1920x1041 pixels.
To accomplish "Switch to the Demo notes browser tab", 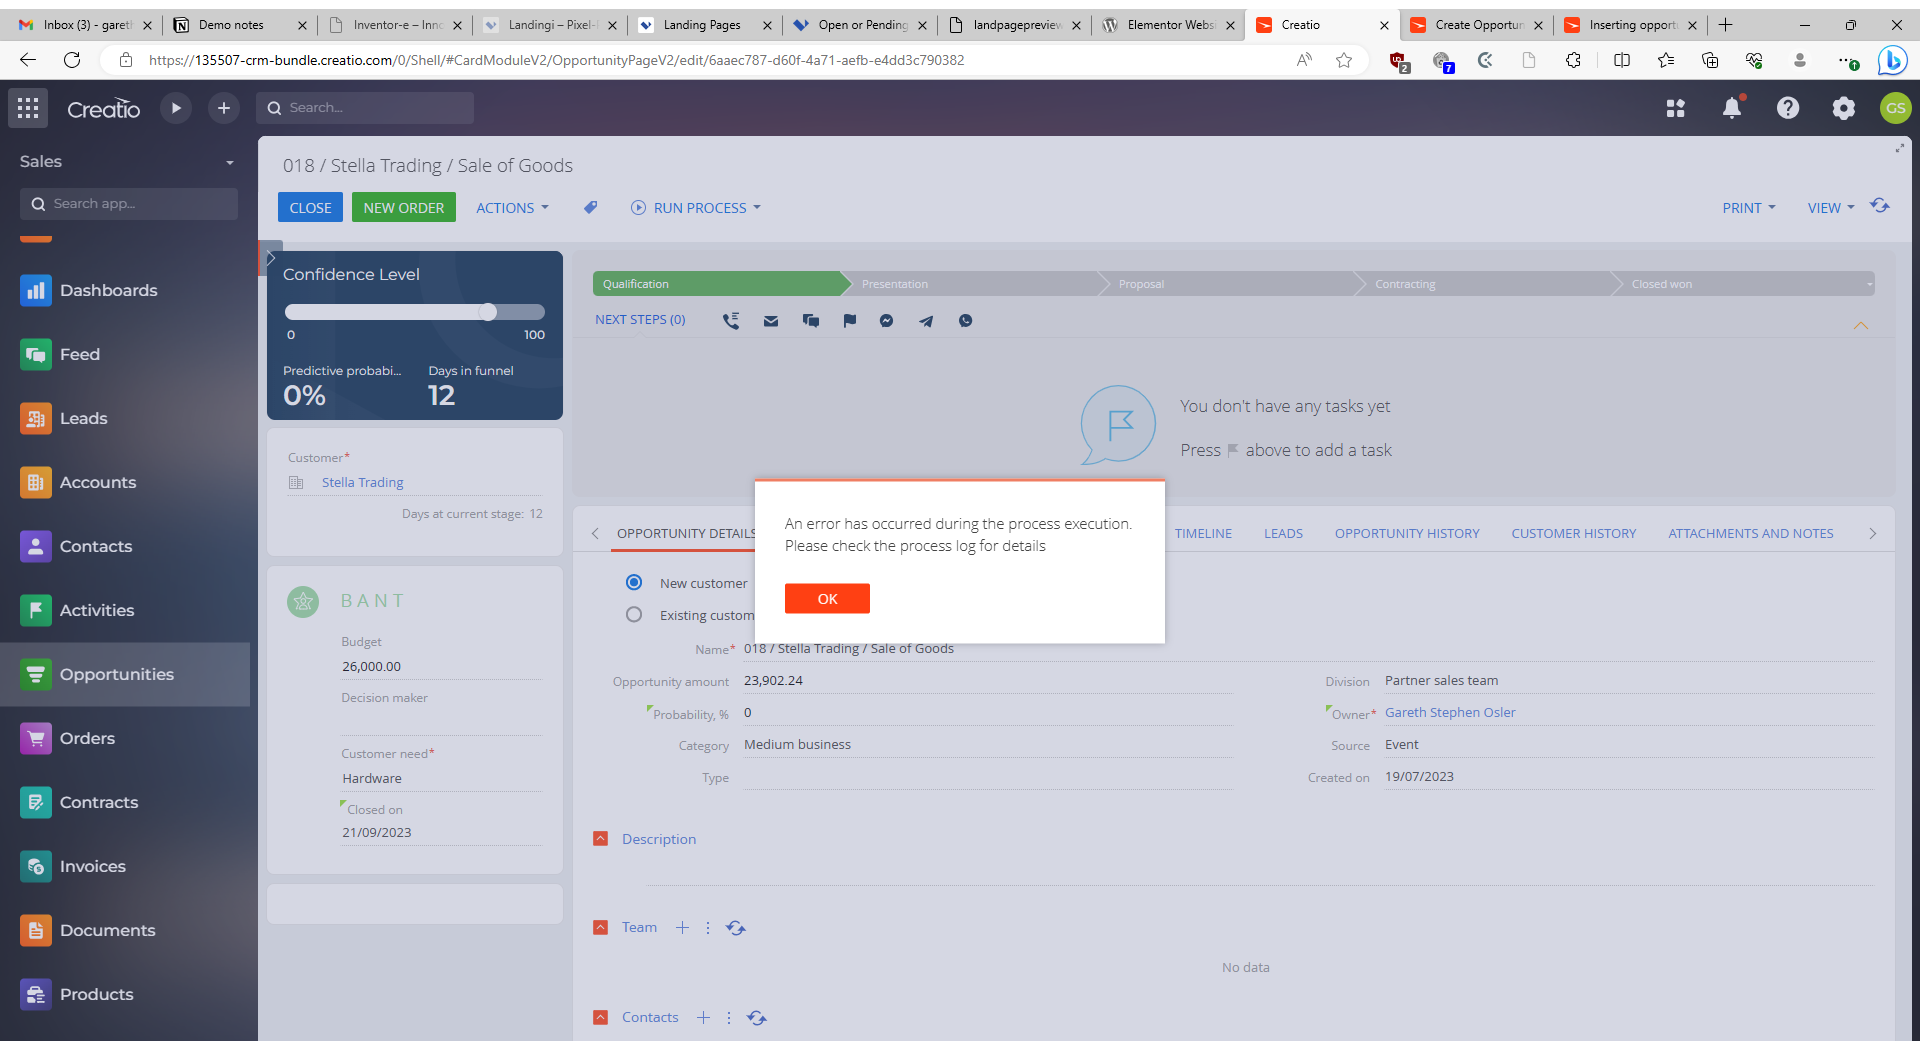I will click(x=239, y=25).
